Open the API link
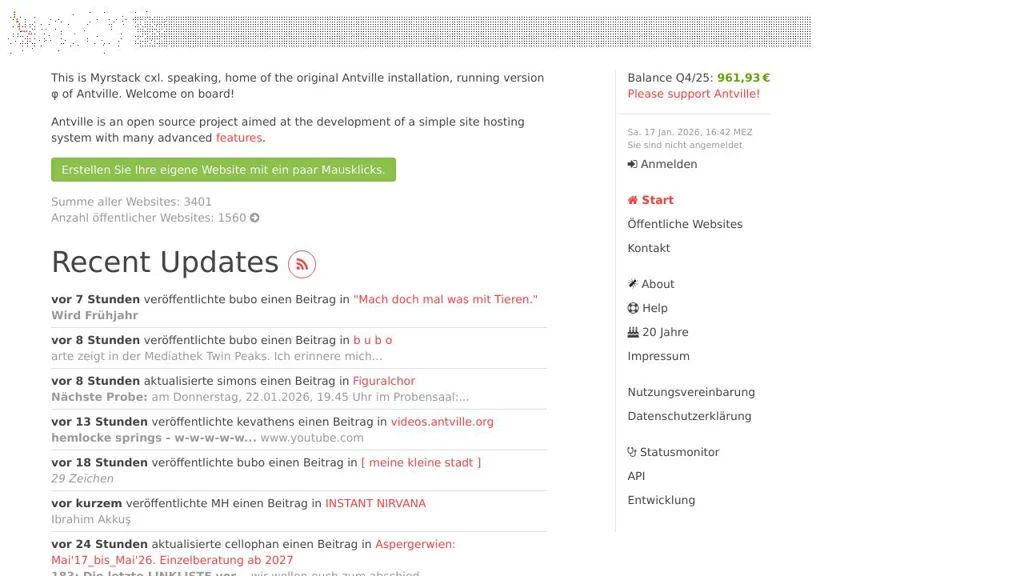 click(x=636, y=476)
